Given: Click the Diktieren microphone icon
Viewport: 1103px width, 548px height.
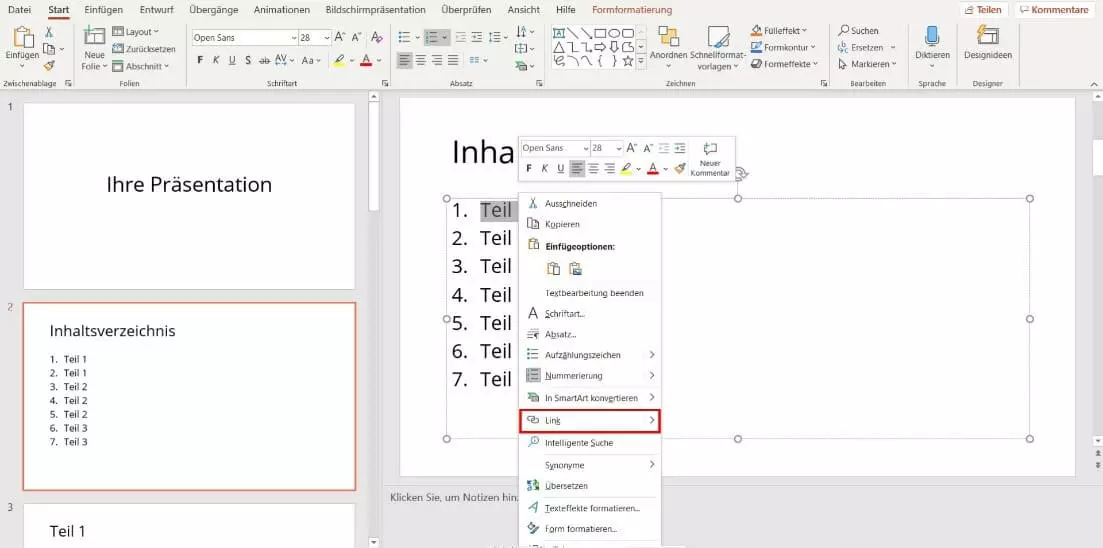Looking at the screenshot, I should pos(932,37).
